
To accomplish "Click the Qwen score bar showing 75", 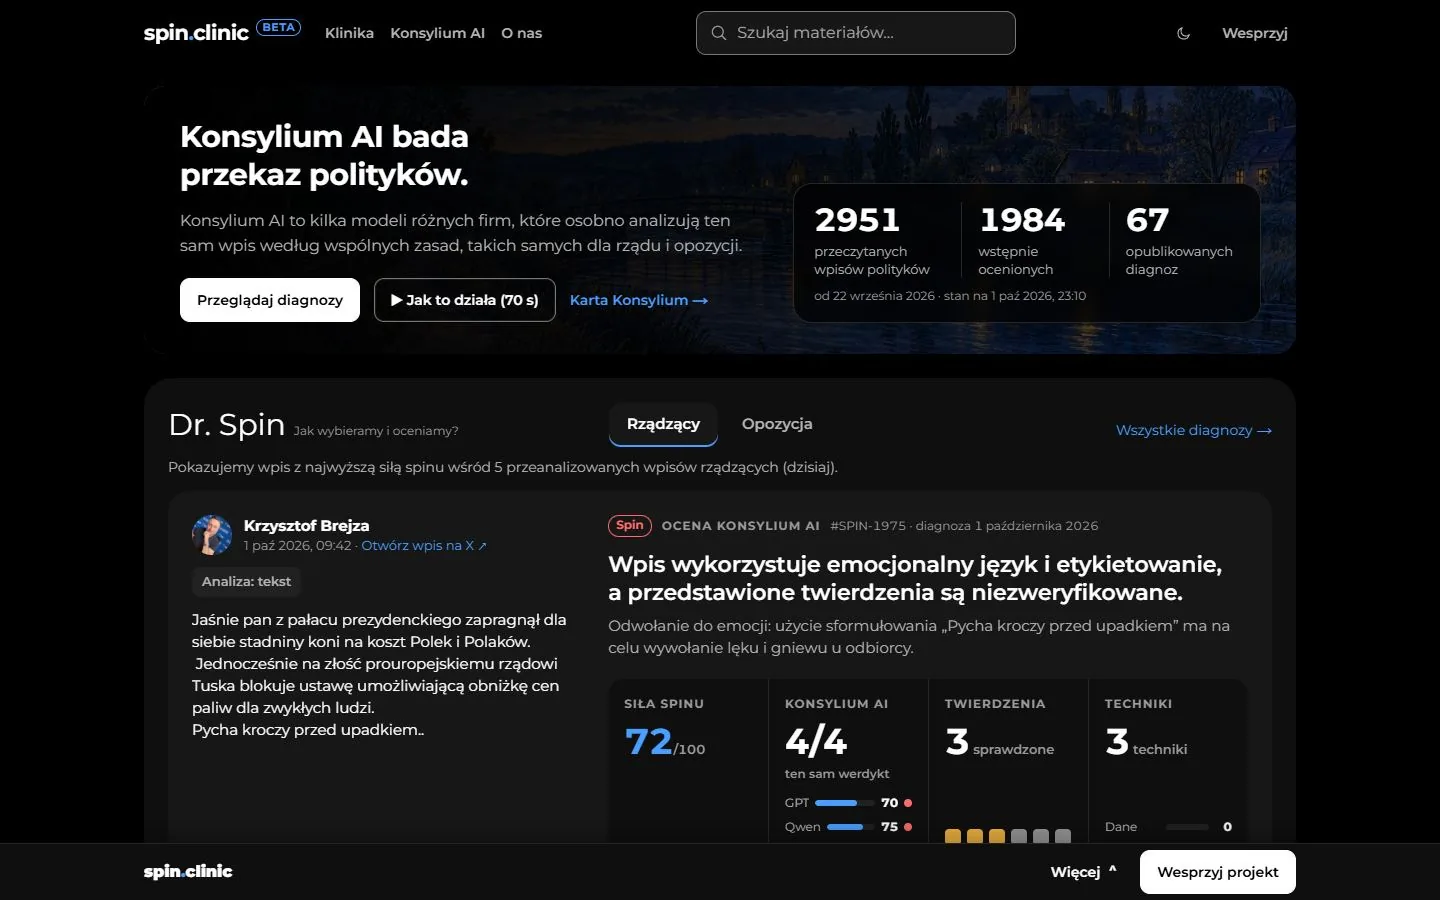I will (848, 827).
